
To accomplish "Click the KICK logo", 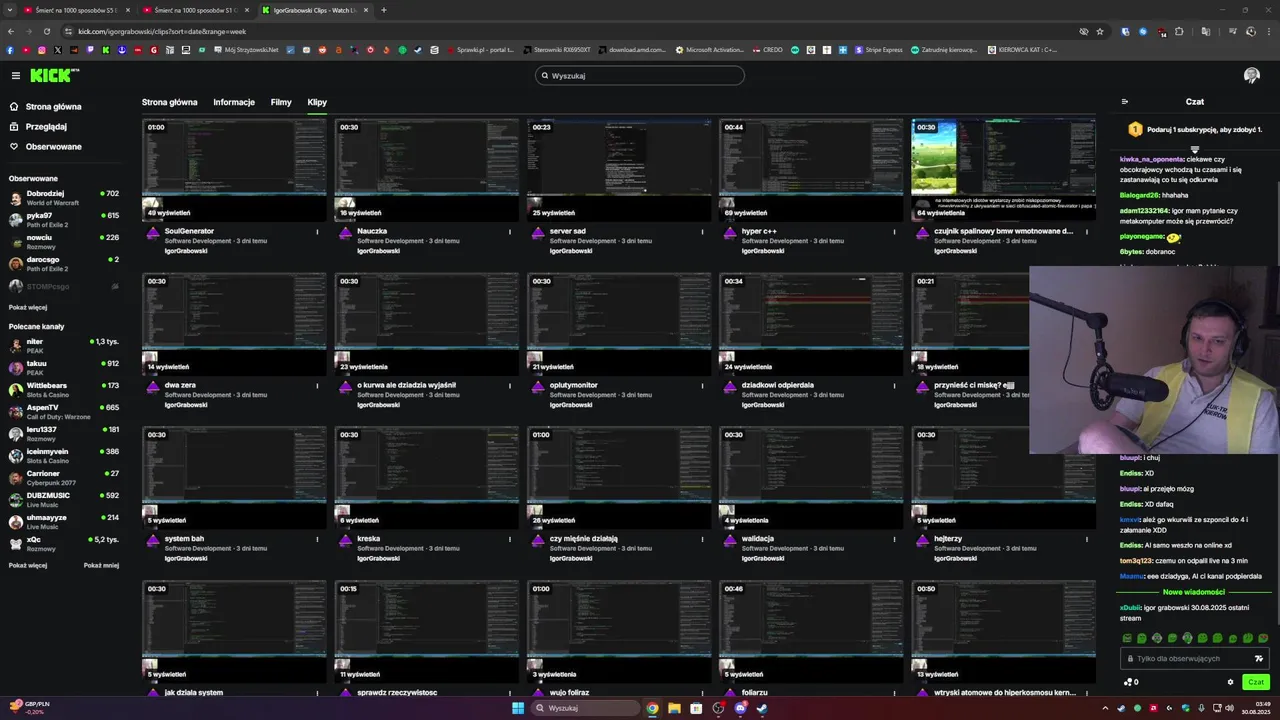I will [x=53, y=75].
